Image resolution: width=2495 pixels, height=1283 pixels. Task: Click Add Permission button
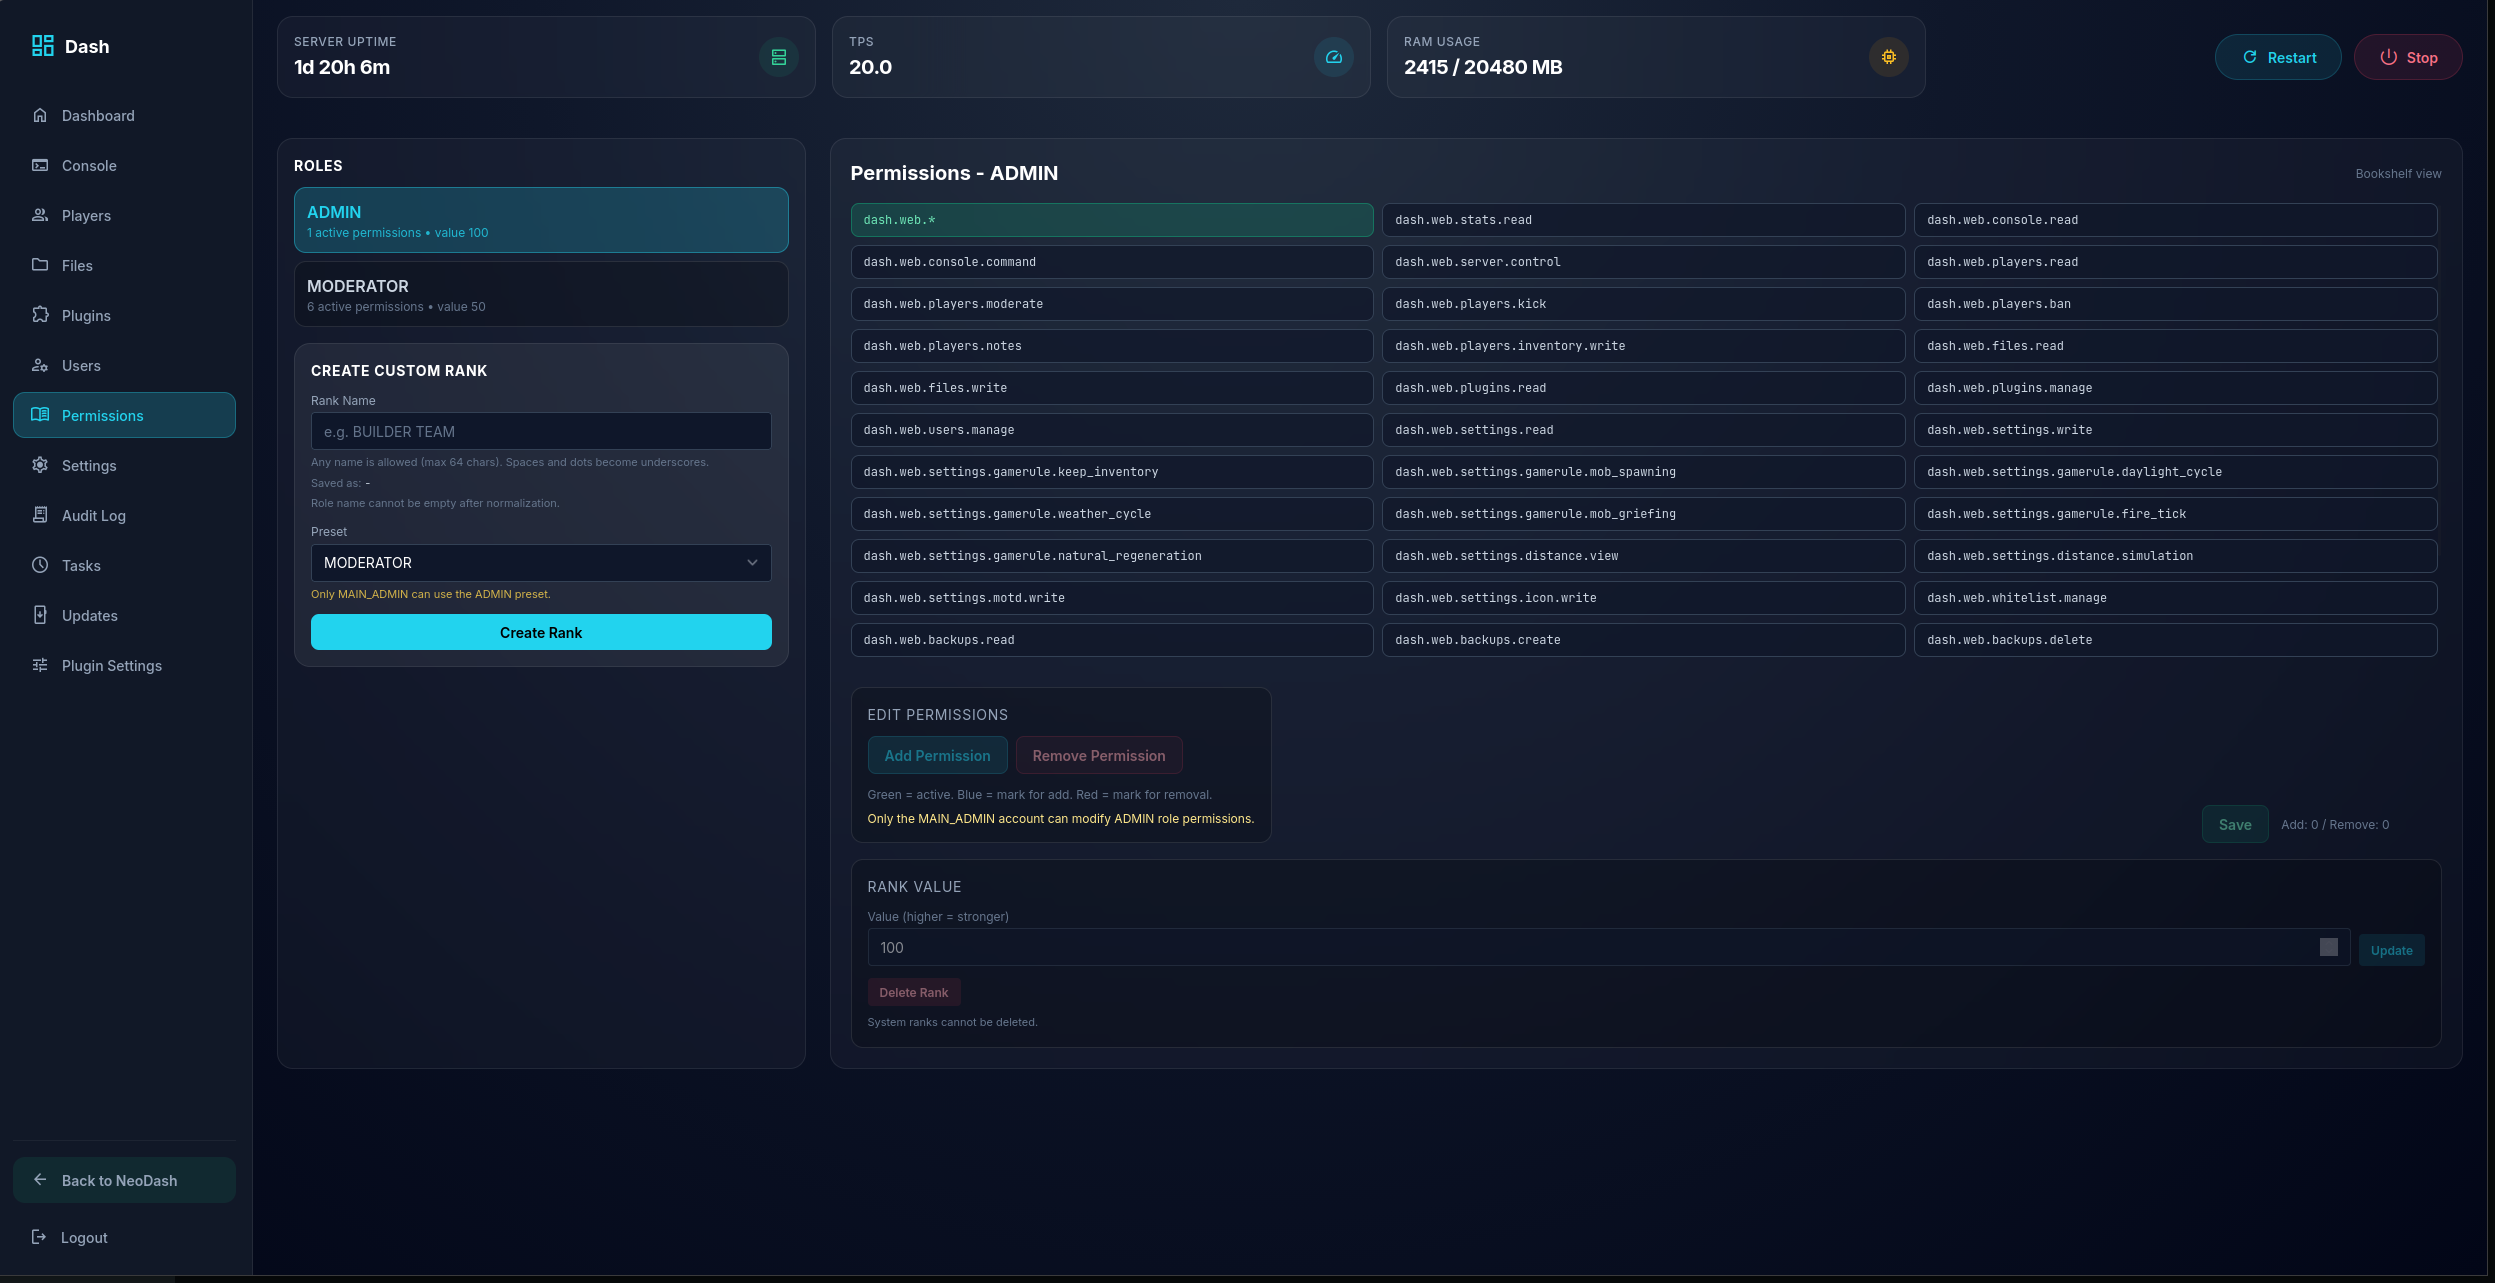(x=937, y=755)
